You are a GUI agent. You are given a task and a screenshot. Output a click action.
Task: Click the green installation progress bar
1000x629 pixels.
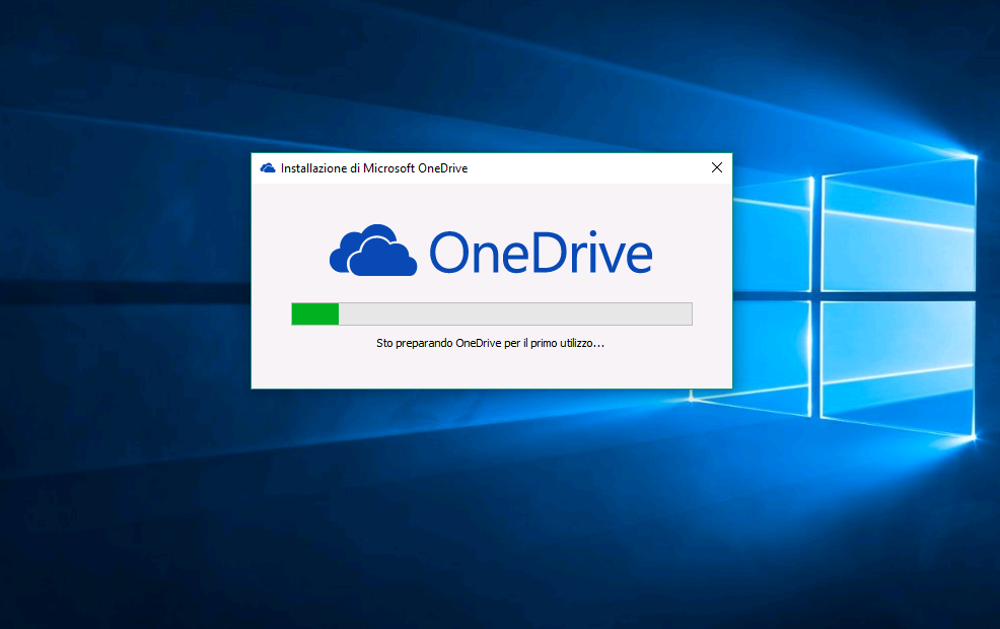(x=492, y=314)
